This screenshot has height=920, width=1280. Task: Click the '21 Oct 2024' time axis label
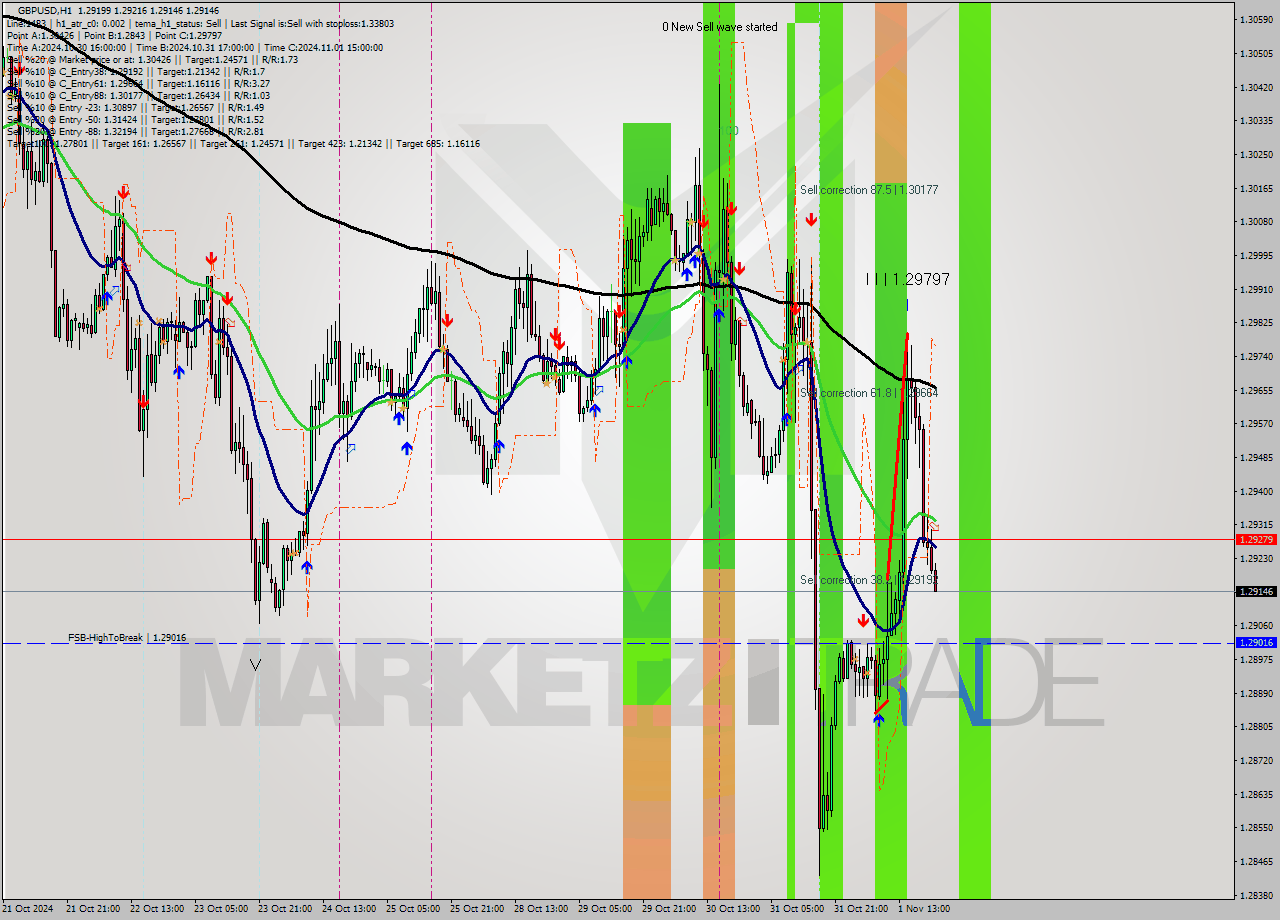coord(30,909)
